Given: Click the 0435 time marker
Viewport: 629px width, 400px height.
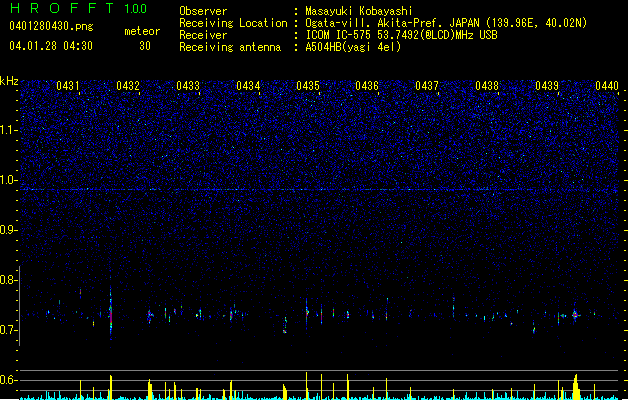Looking at the screenshot, I should pyautogui.click(x=308, y=85).
